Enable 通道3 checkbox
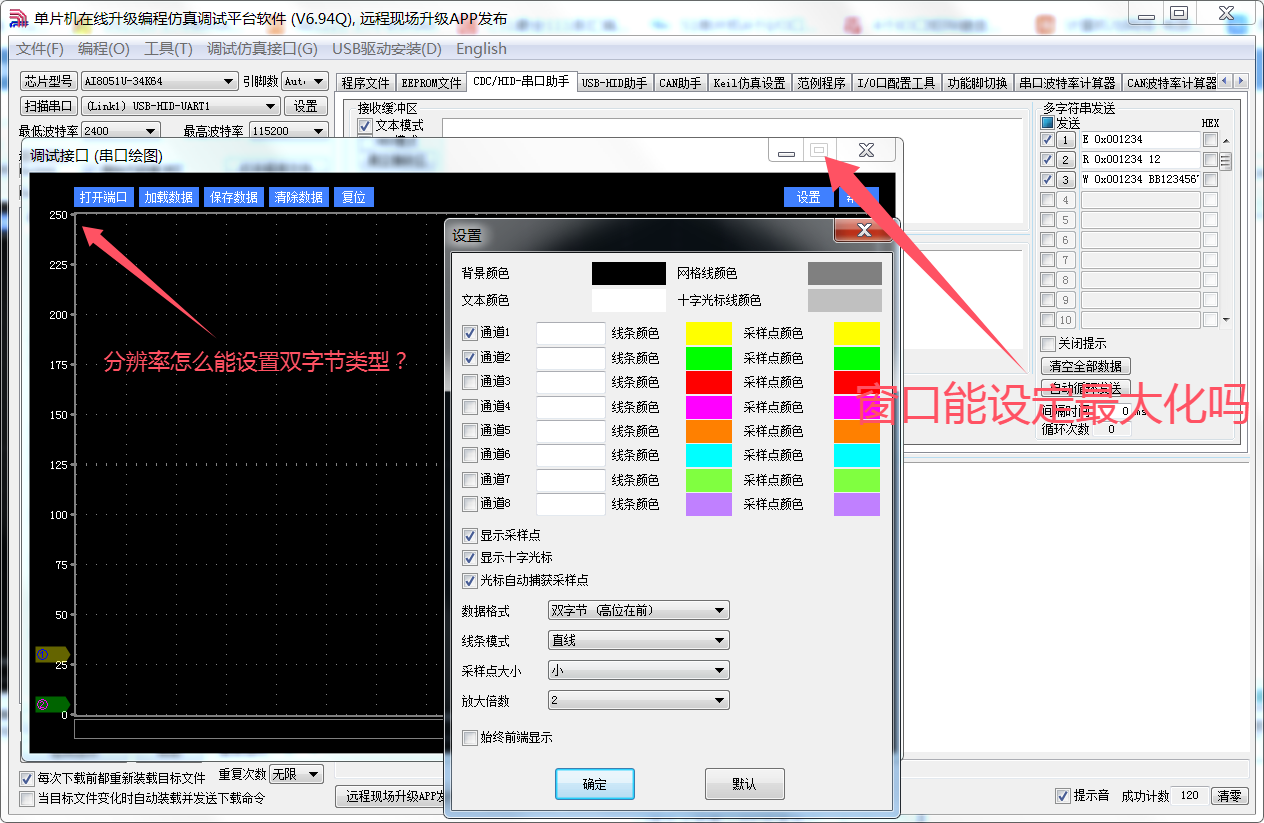 pos(470,381)
